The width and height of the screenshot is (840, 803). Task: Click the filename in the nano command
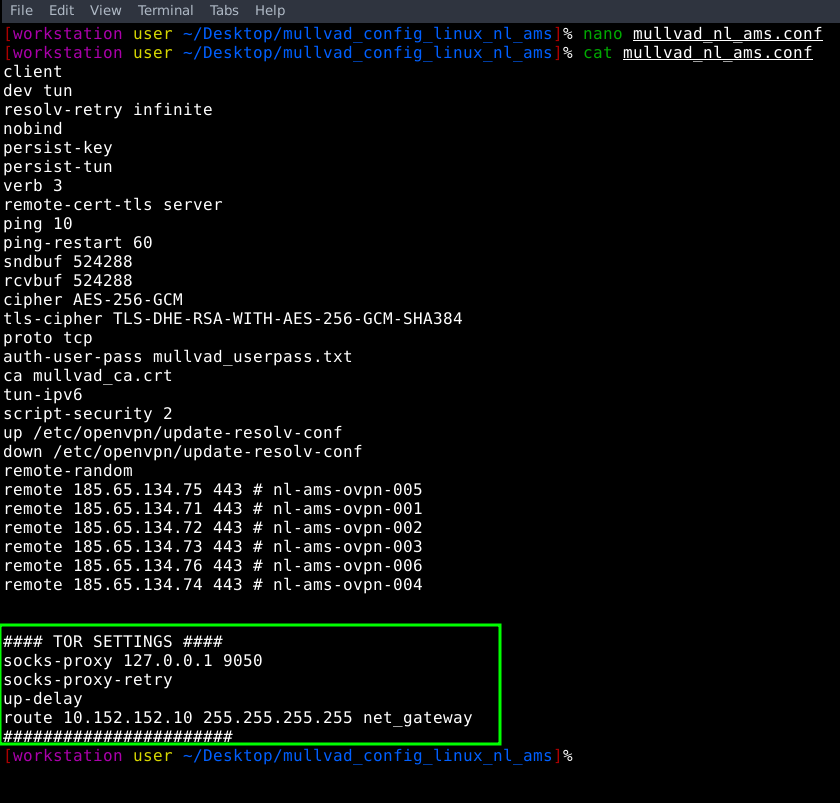727,34
